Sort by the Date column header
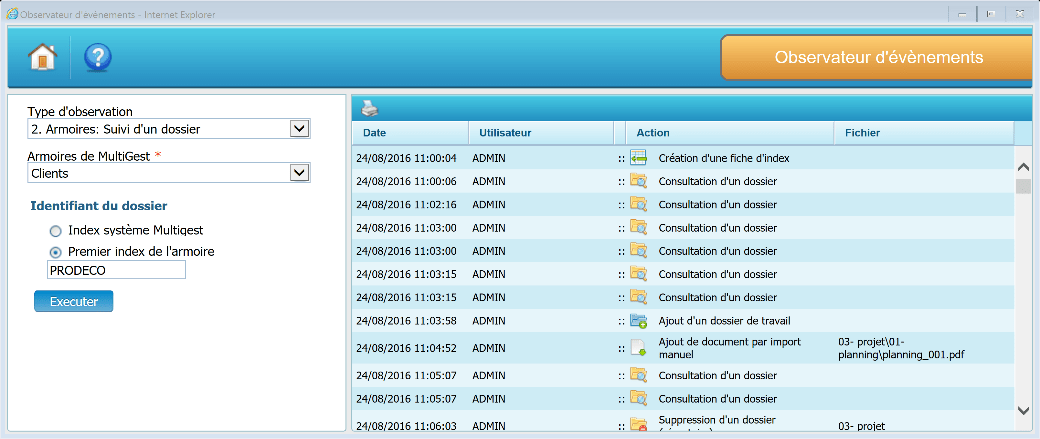Viewport: 1040px width, 439px height. click(374, 133)
